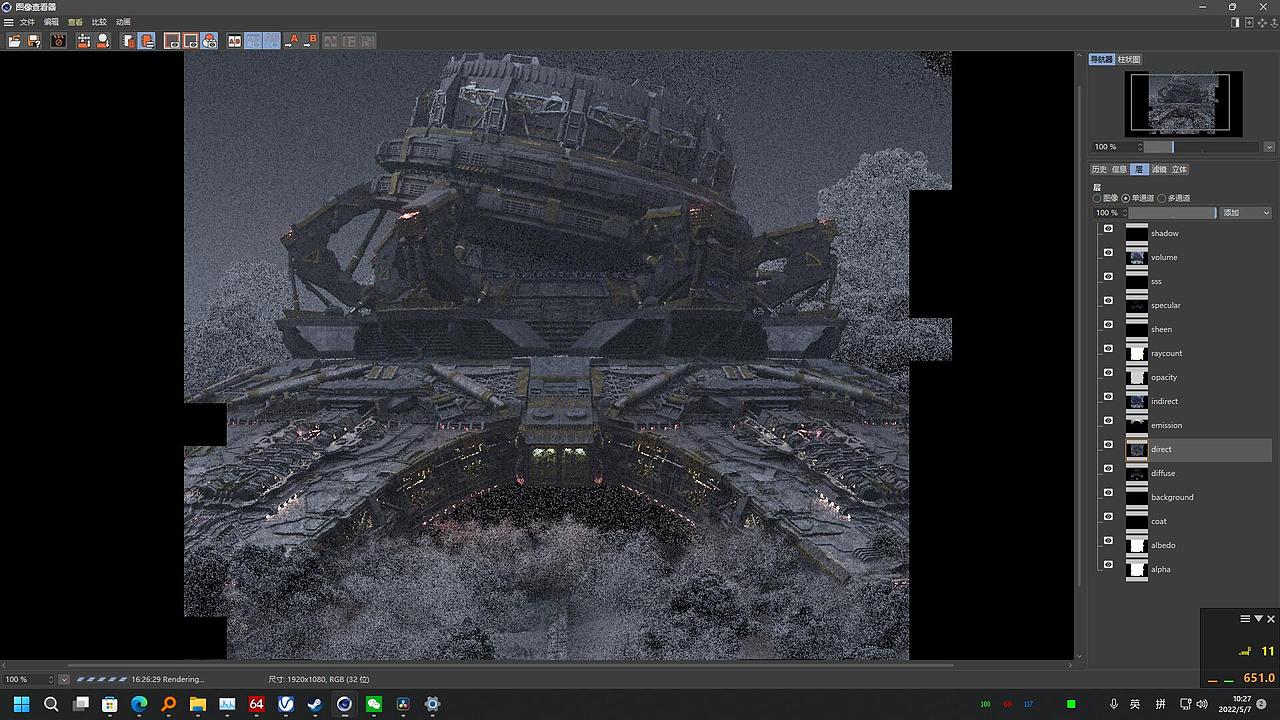Open File Explorer from the taskbar
The width and height of the screenshot is (1280, 720).
tap(198, 704)
